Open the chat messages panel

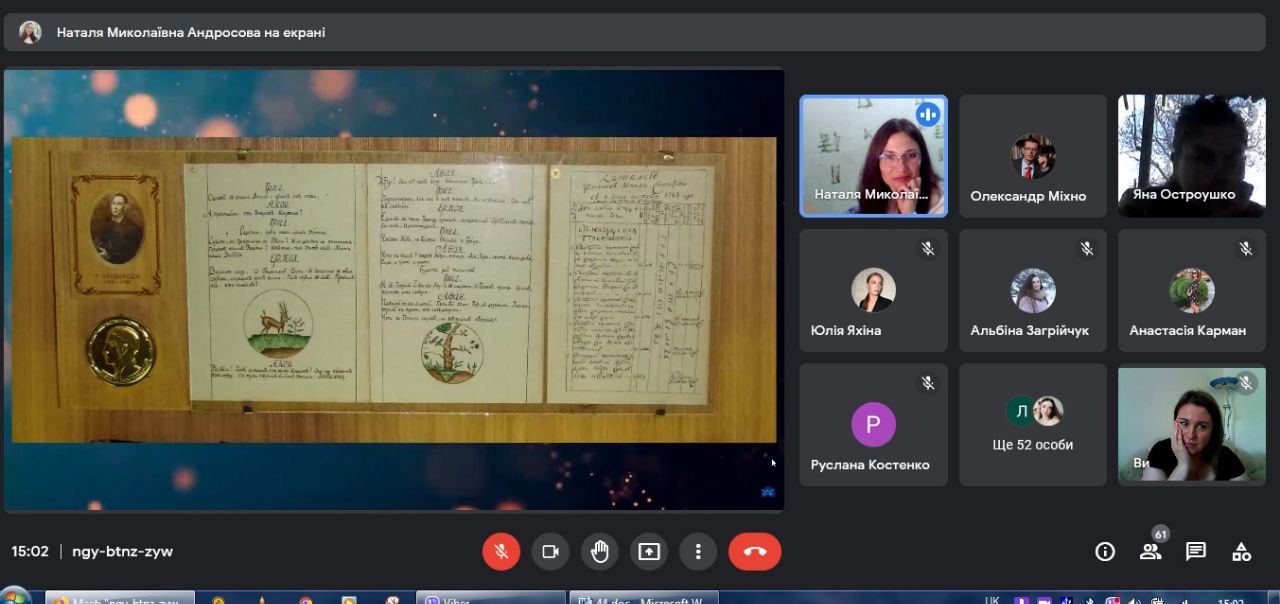1195,551
